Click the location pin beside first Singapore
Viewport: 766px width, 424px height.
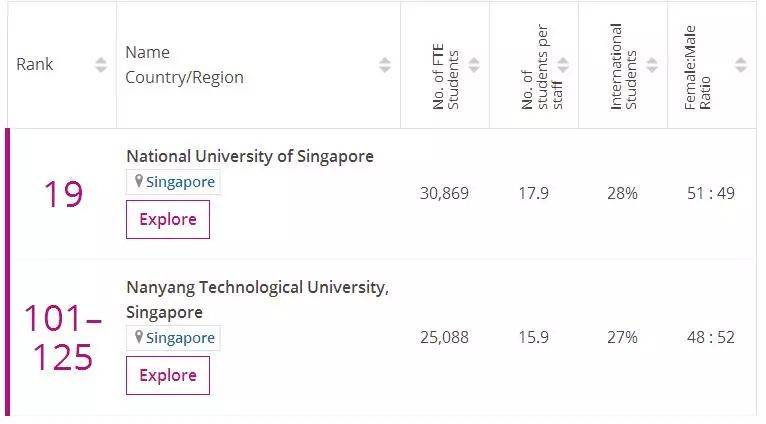[139, 182]
